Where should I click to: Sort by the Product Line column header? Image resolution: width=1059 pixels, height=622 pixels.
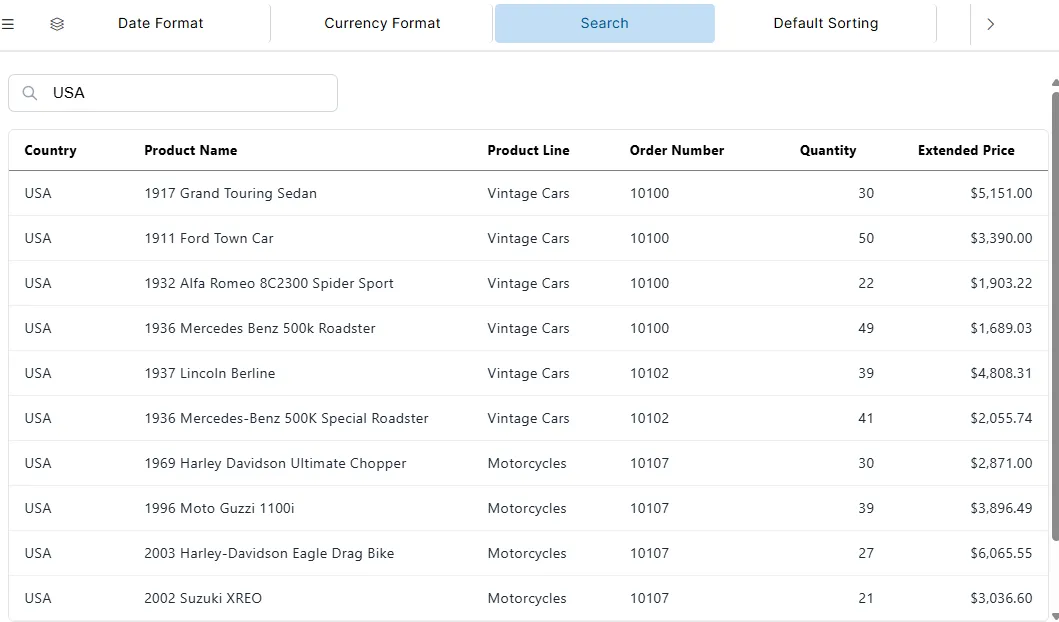click(x=528, y=150)
